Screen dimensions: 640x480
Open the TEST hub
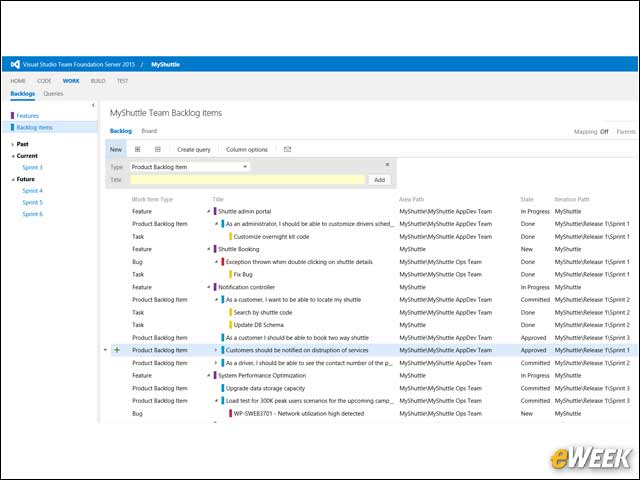tap(122, 81)
